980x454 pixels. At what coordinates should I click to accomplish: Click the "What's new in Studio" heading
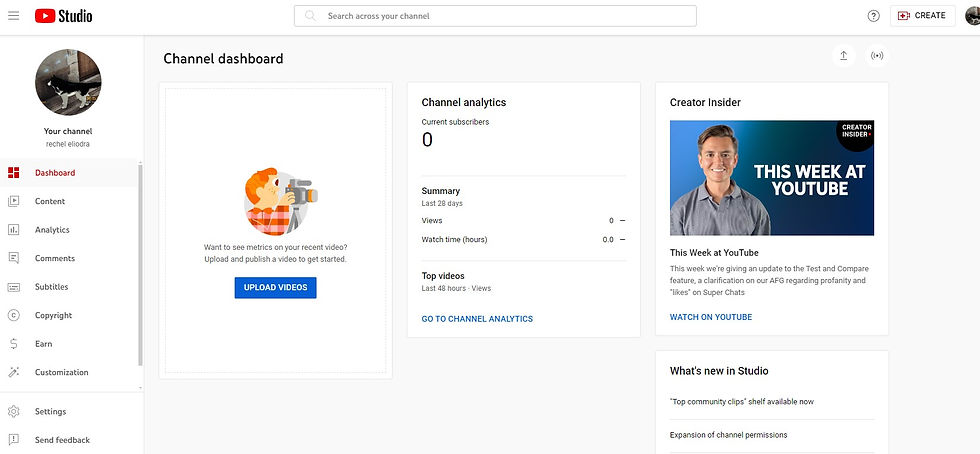(x=719, y=371)
